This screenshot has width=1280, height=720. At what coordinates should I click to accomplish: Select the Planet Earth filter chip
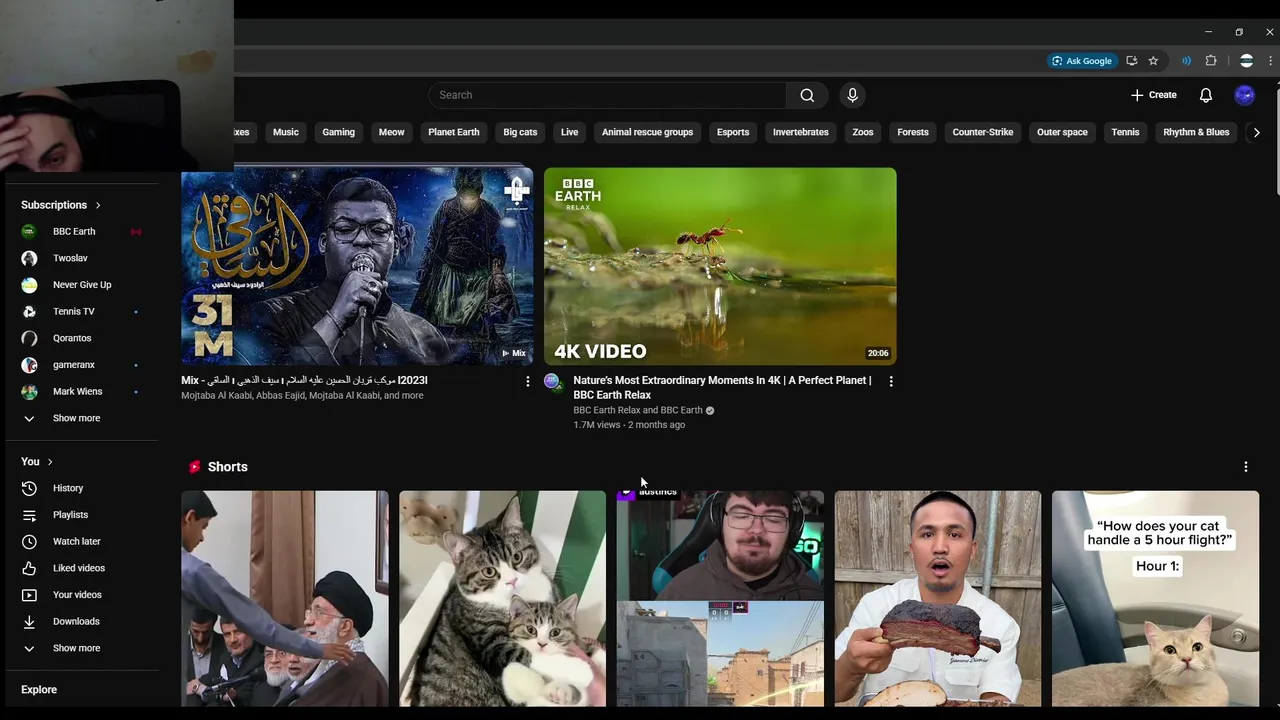pos(454,132)
